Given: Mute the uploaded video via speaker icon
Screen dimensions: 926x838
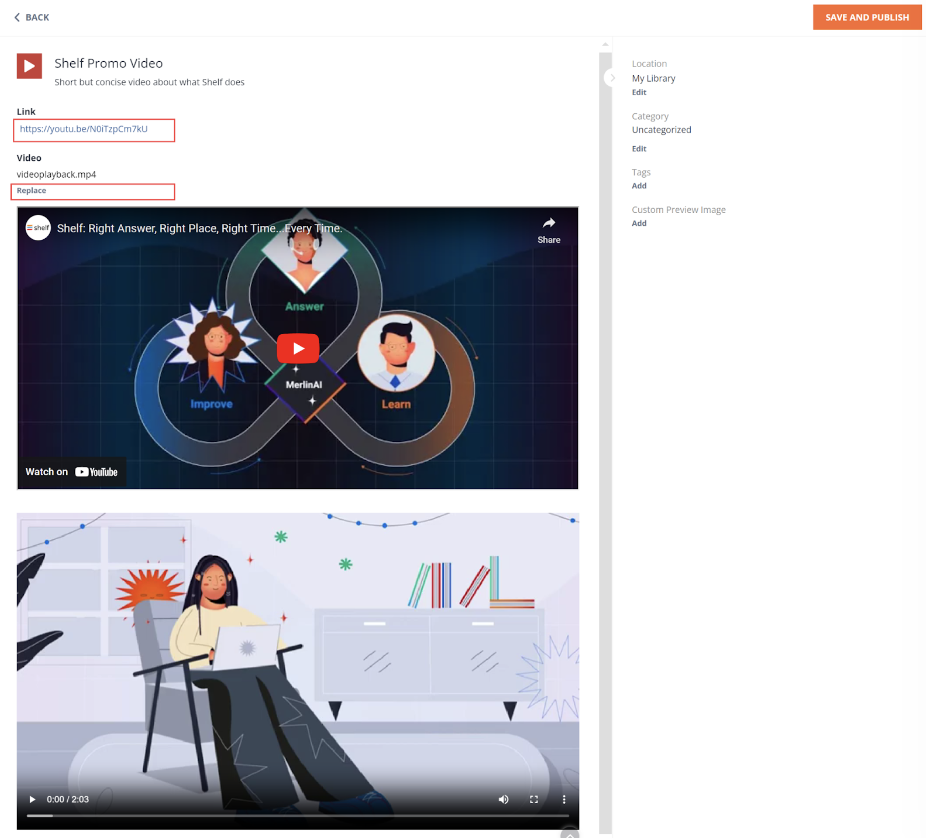Looking at the screenshot, I should (503, 799).
